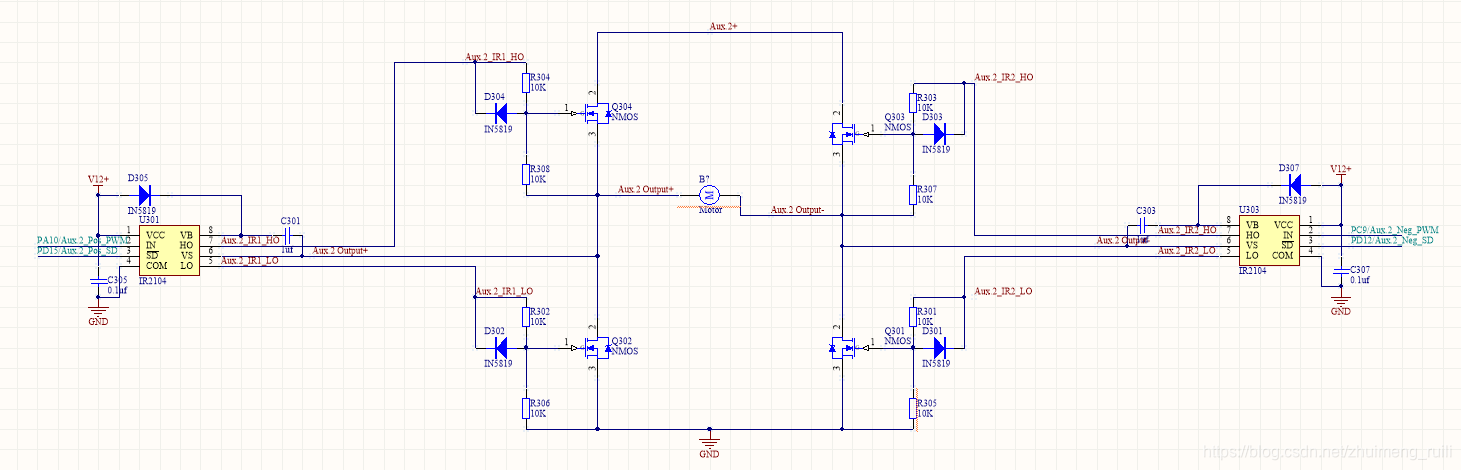1461x470 pixels.
Task: Click the D305 diode symbol
Action: point(144,194)
